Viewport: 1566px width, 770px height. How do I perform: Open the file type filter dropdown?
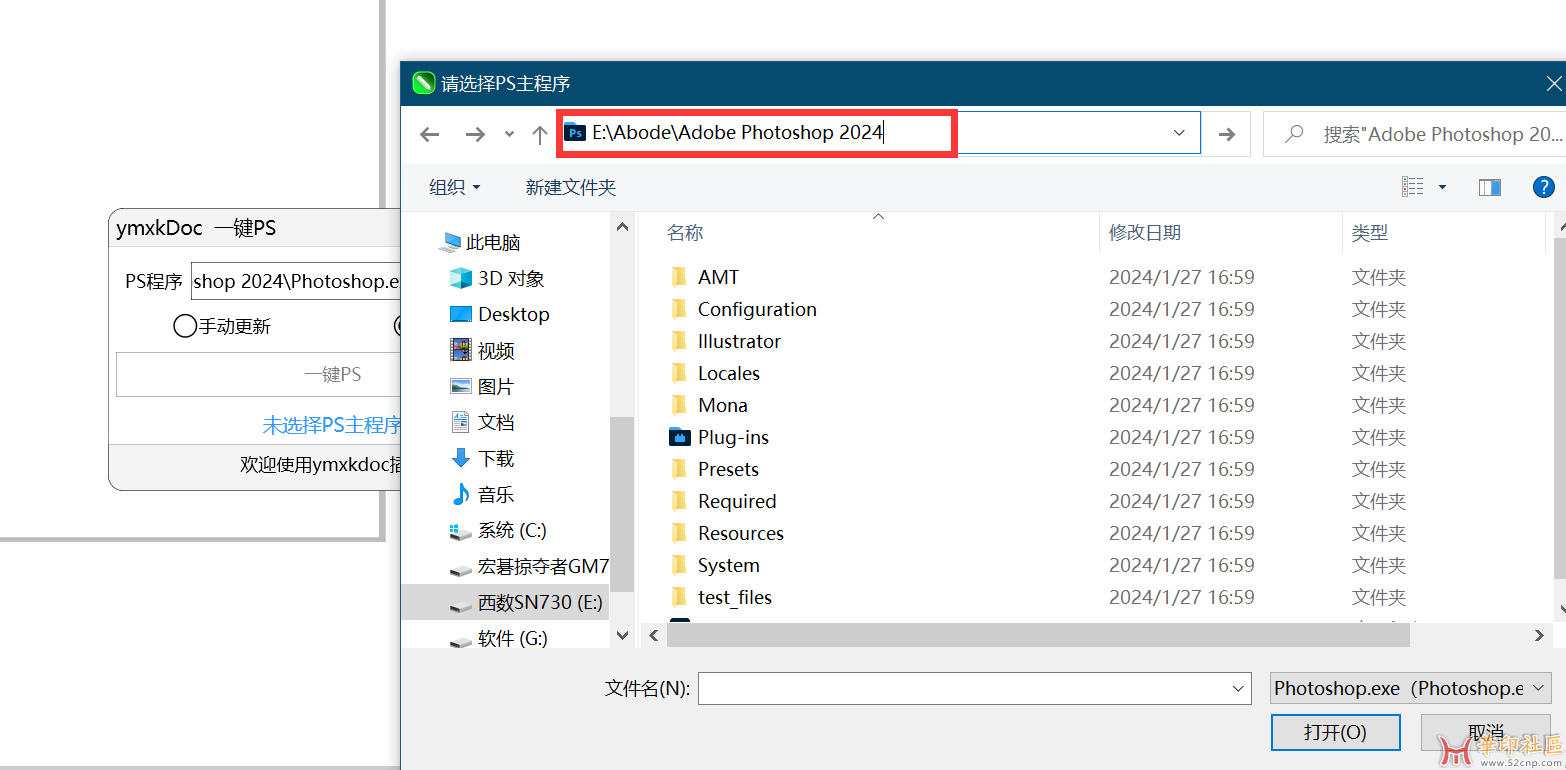tap(1410, 688)
